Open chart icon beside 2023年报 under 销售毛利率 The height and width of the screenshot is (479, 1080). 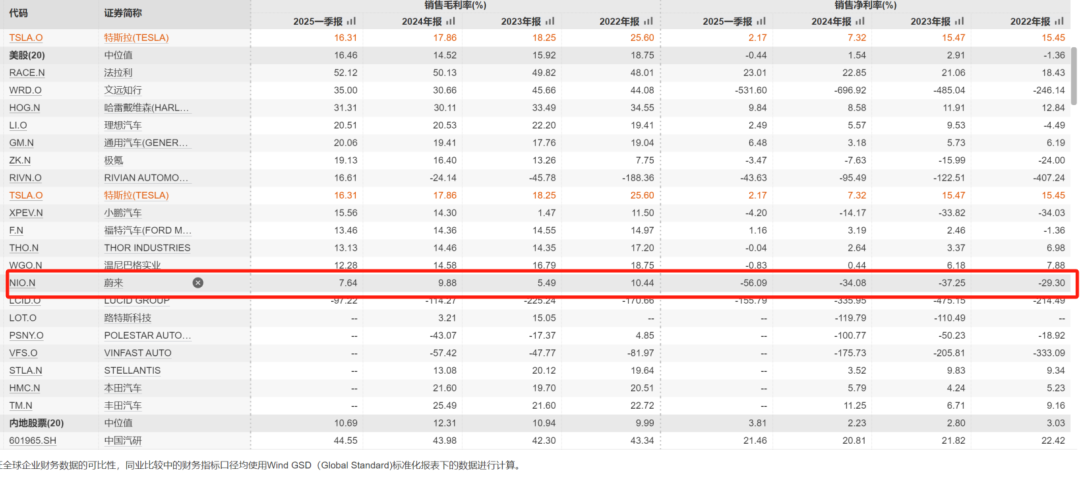(548, 21)
